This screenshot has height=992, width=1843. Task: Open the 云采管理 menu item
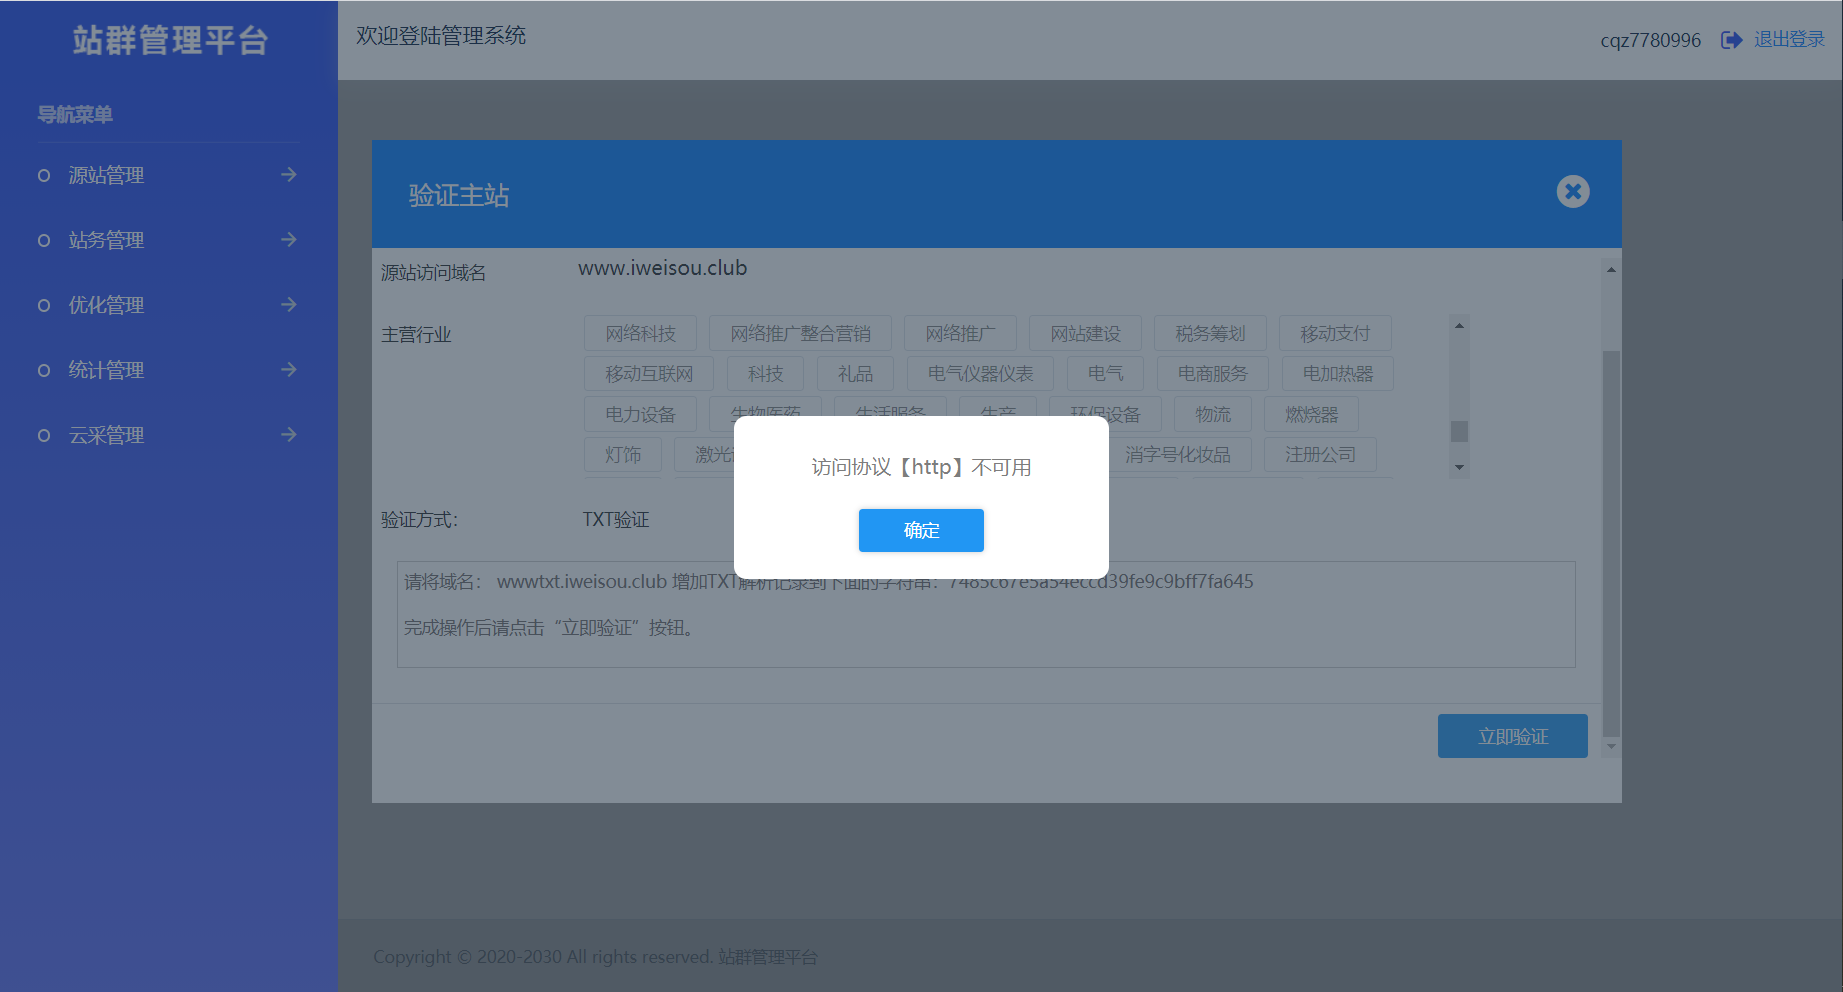106,435
